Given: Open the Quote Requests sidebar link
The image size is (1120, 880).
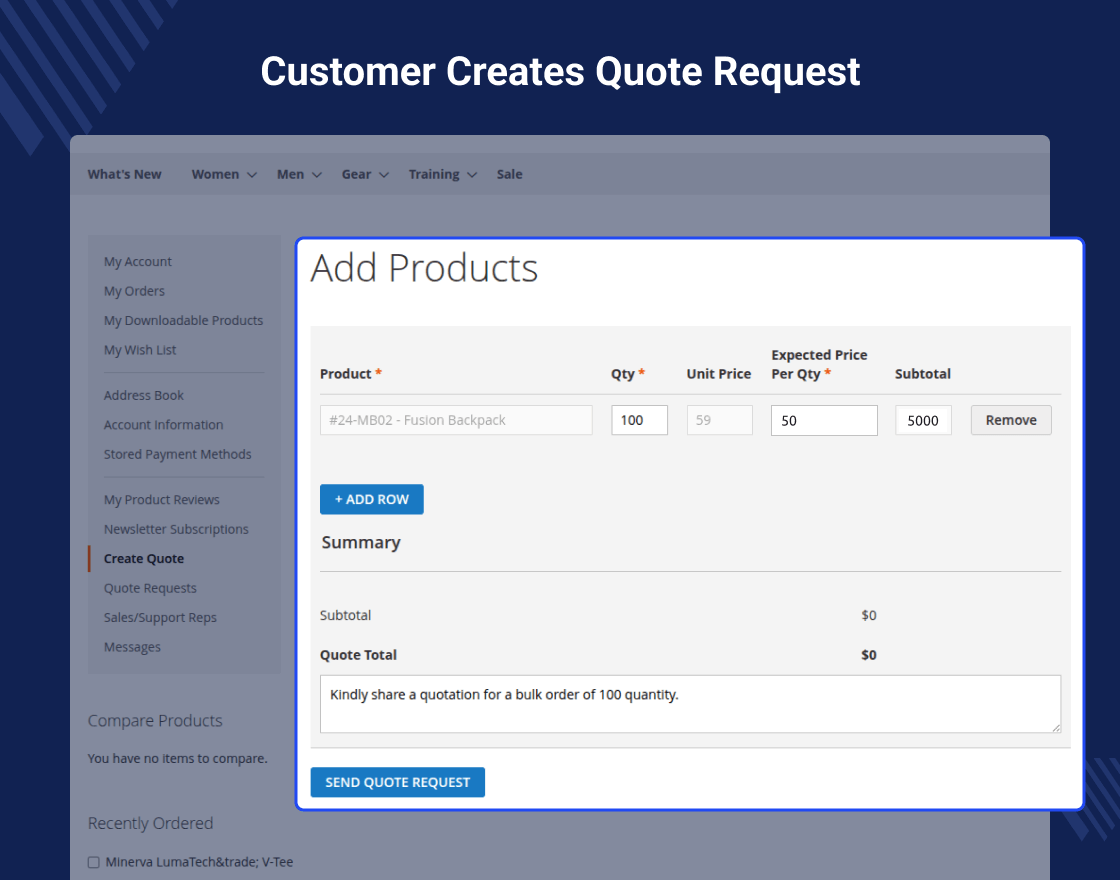Looking at the screenshot, I should (150, 588).
